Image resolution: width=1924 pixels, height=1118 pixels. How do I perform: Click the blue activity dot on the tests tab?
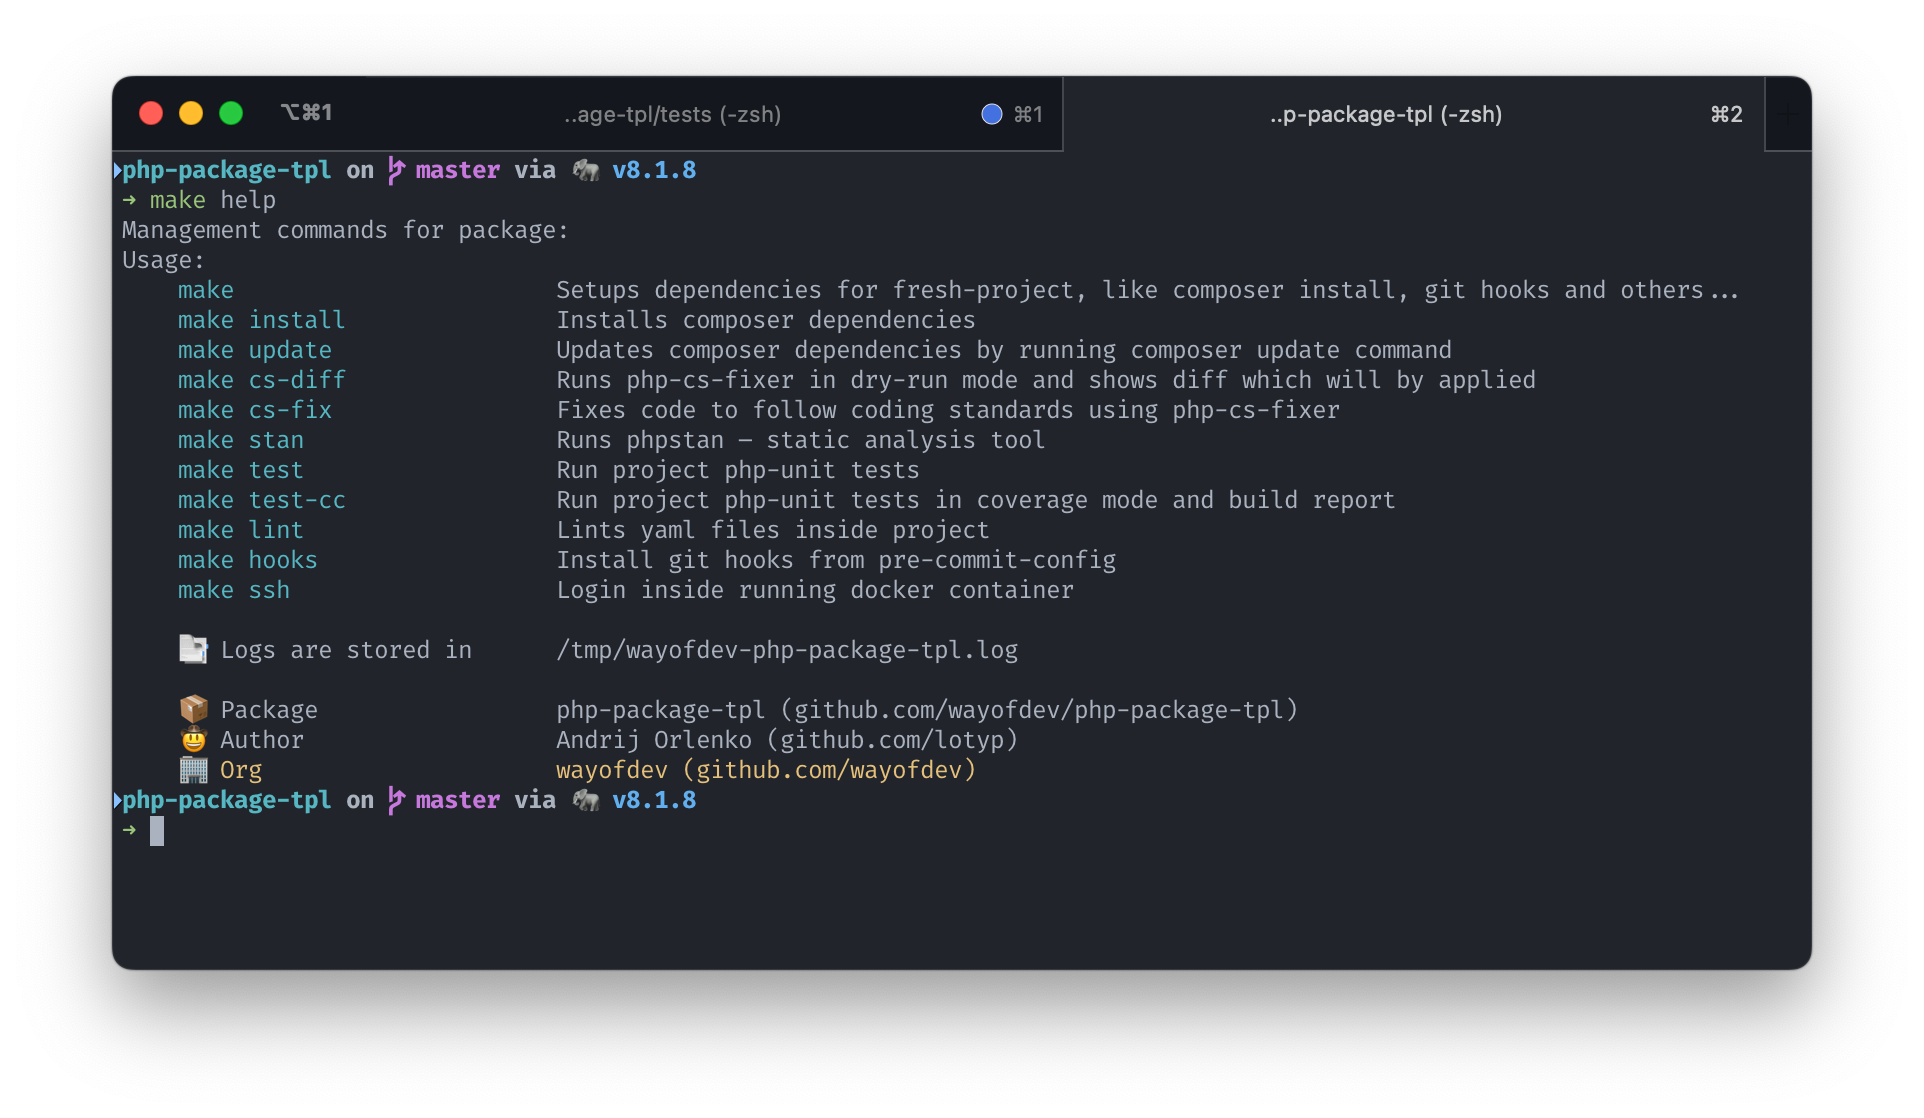991,114
